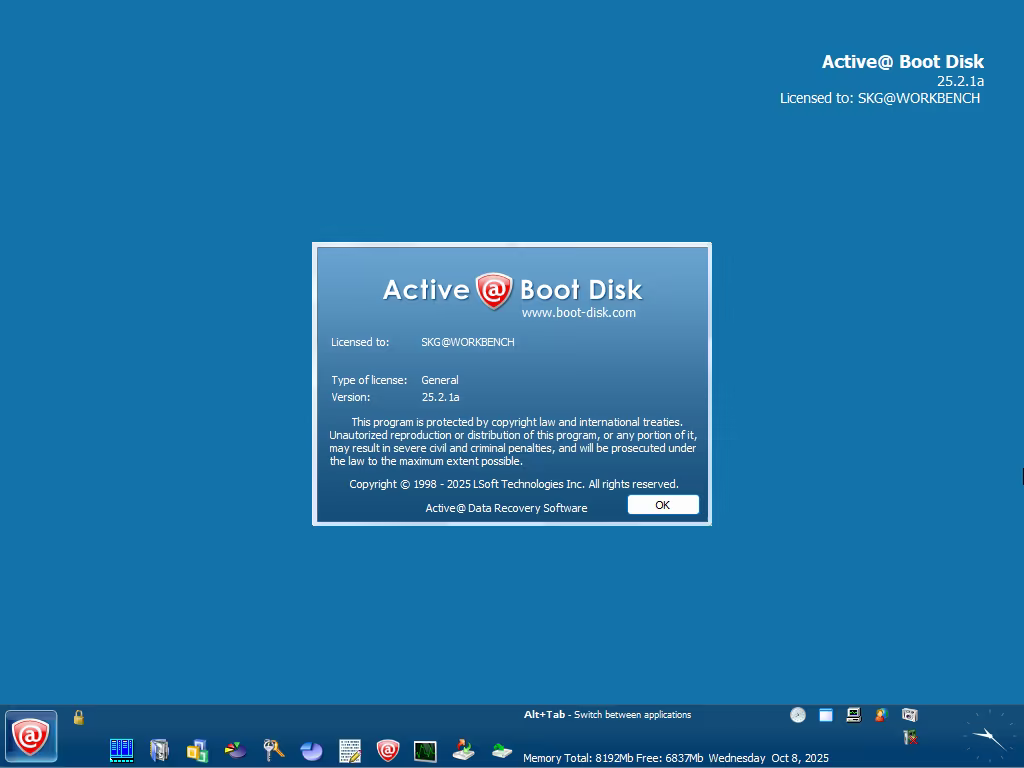
Task: Launch the keys password tool icon
Action: 274,750
